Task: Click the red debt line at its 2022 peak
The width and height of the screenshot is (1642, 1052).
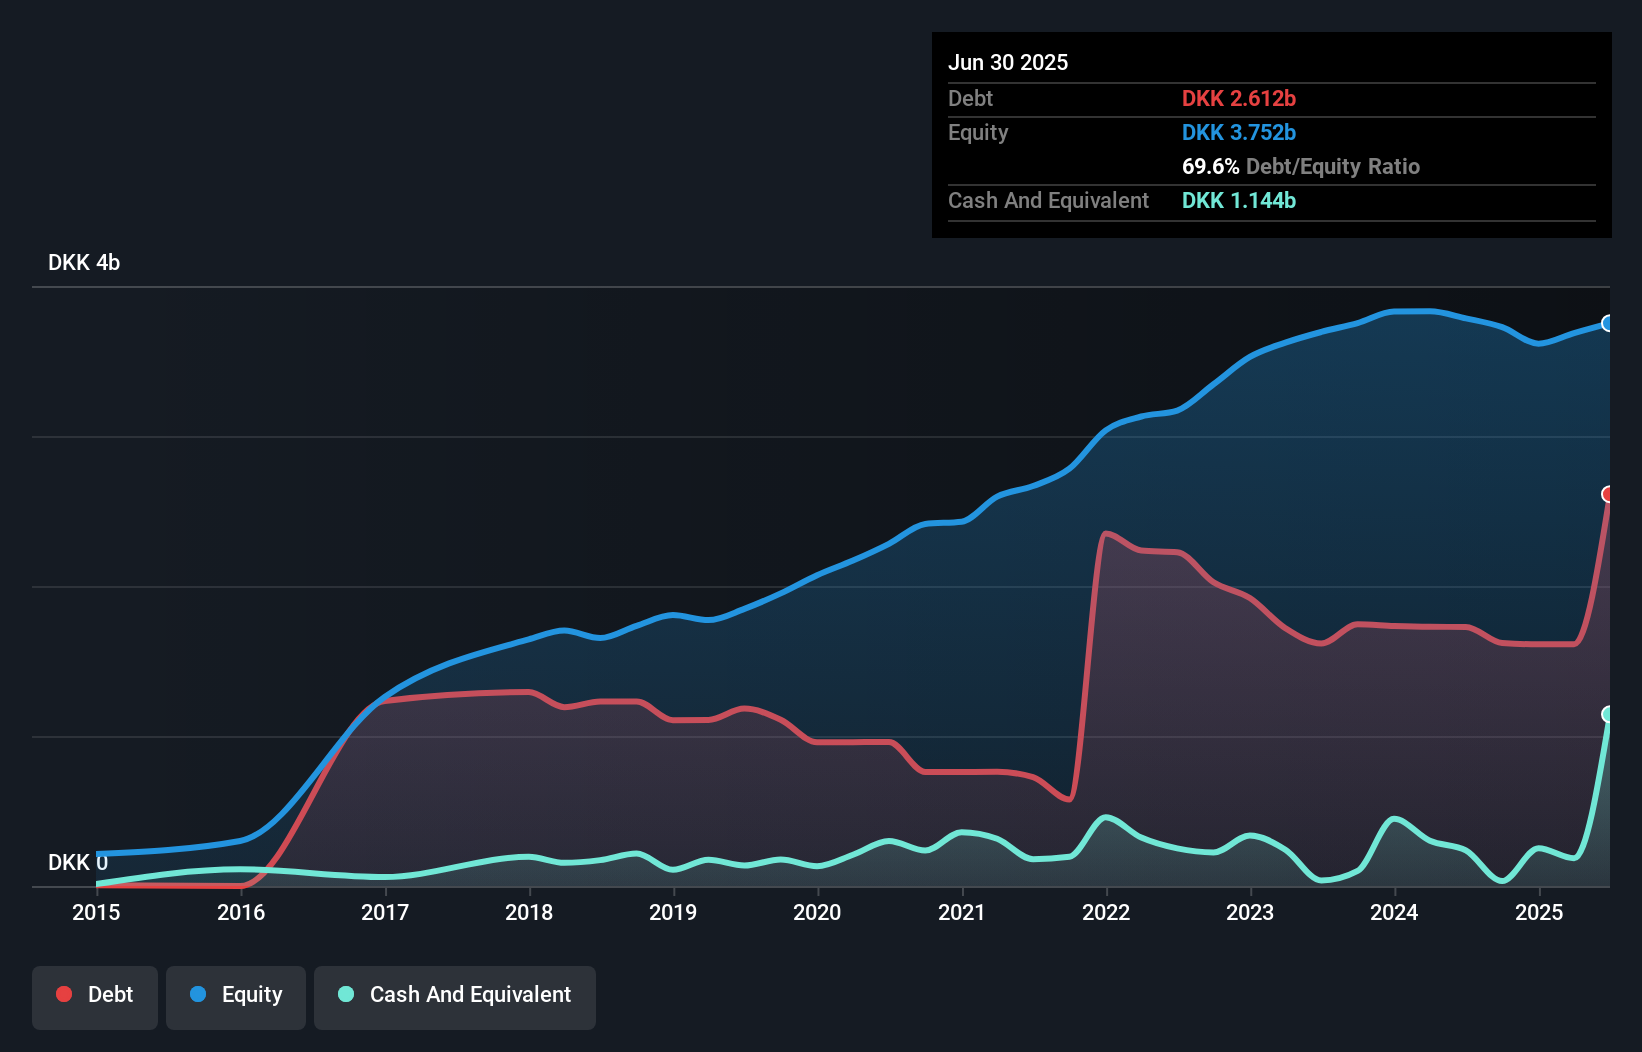Action: click(x=1108, y=535)
